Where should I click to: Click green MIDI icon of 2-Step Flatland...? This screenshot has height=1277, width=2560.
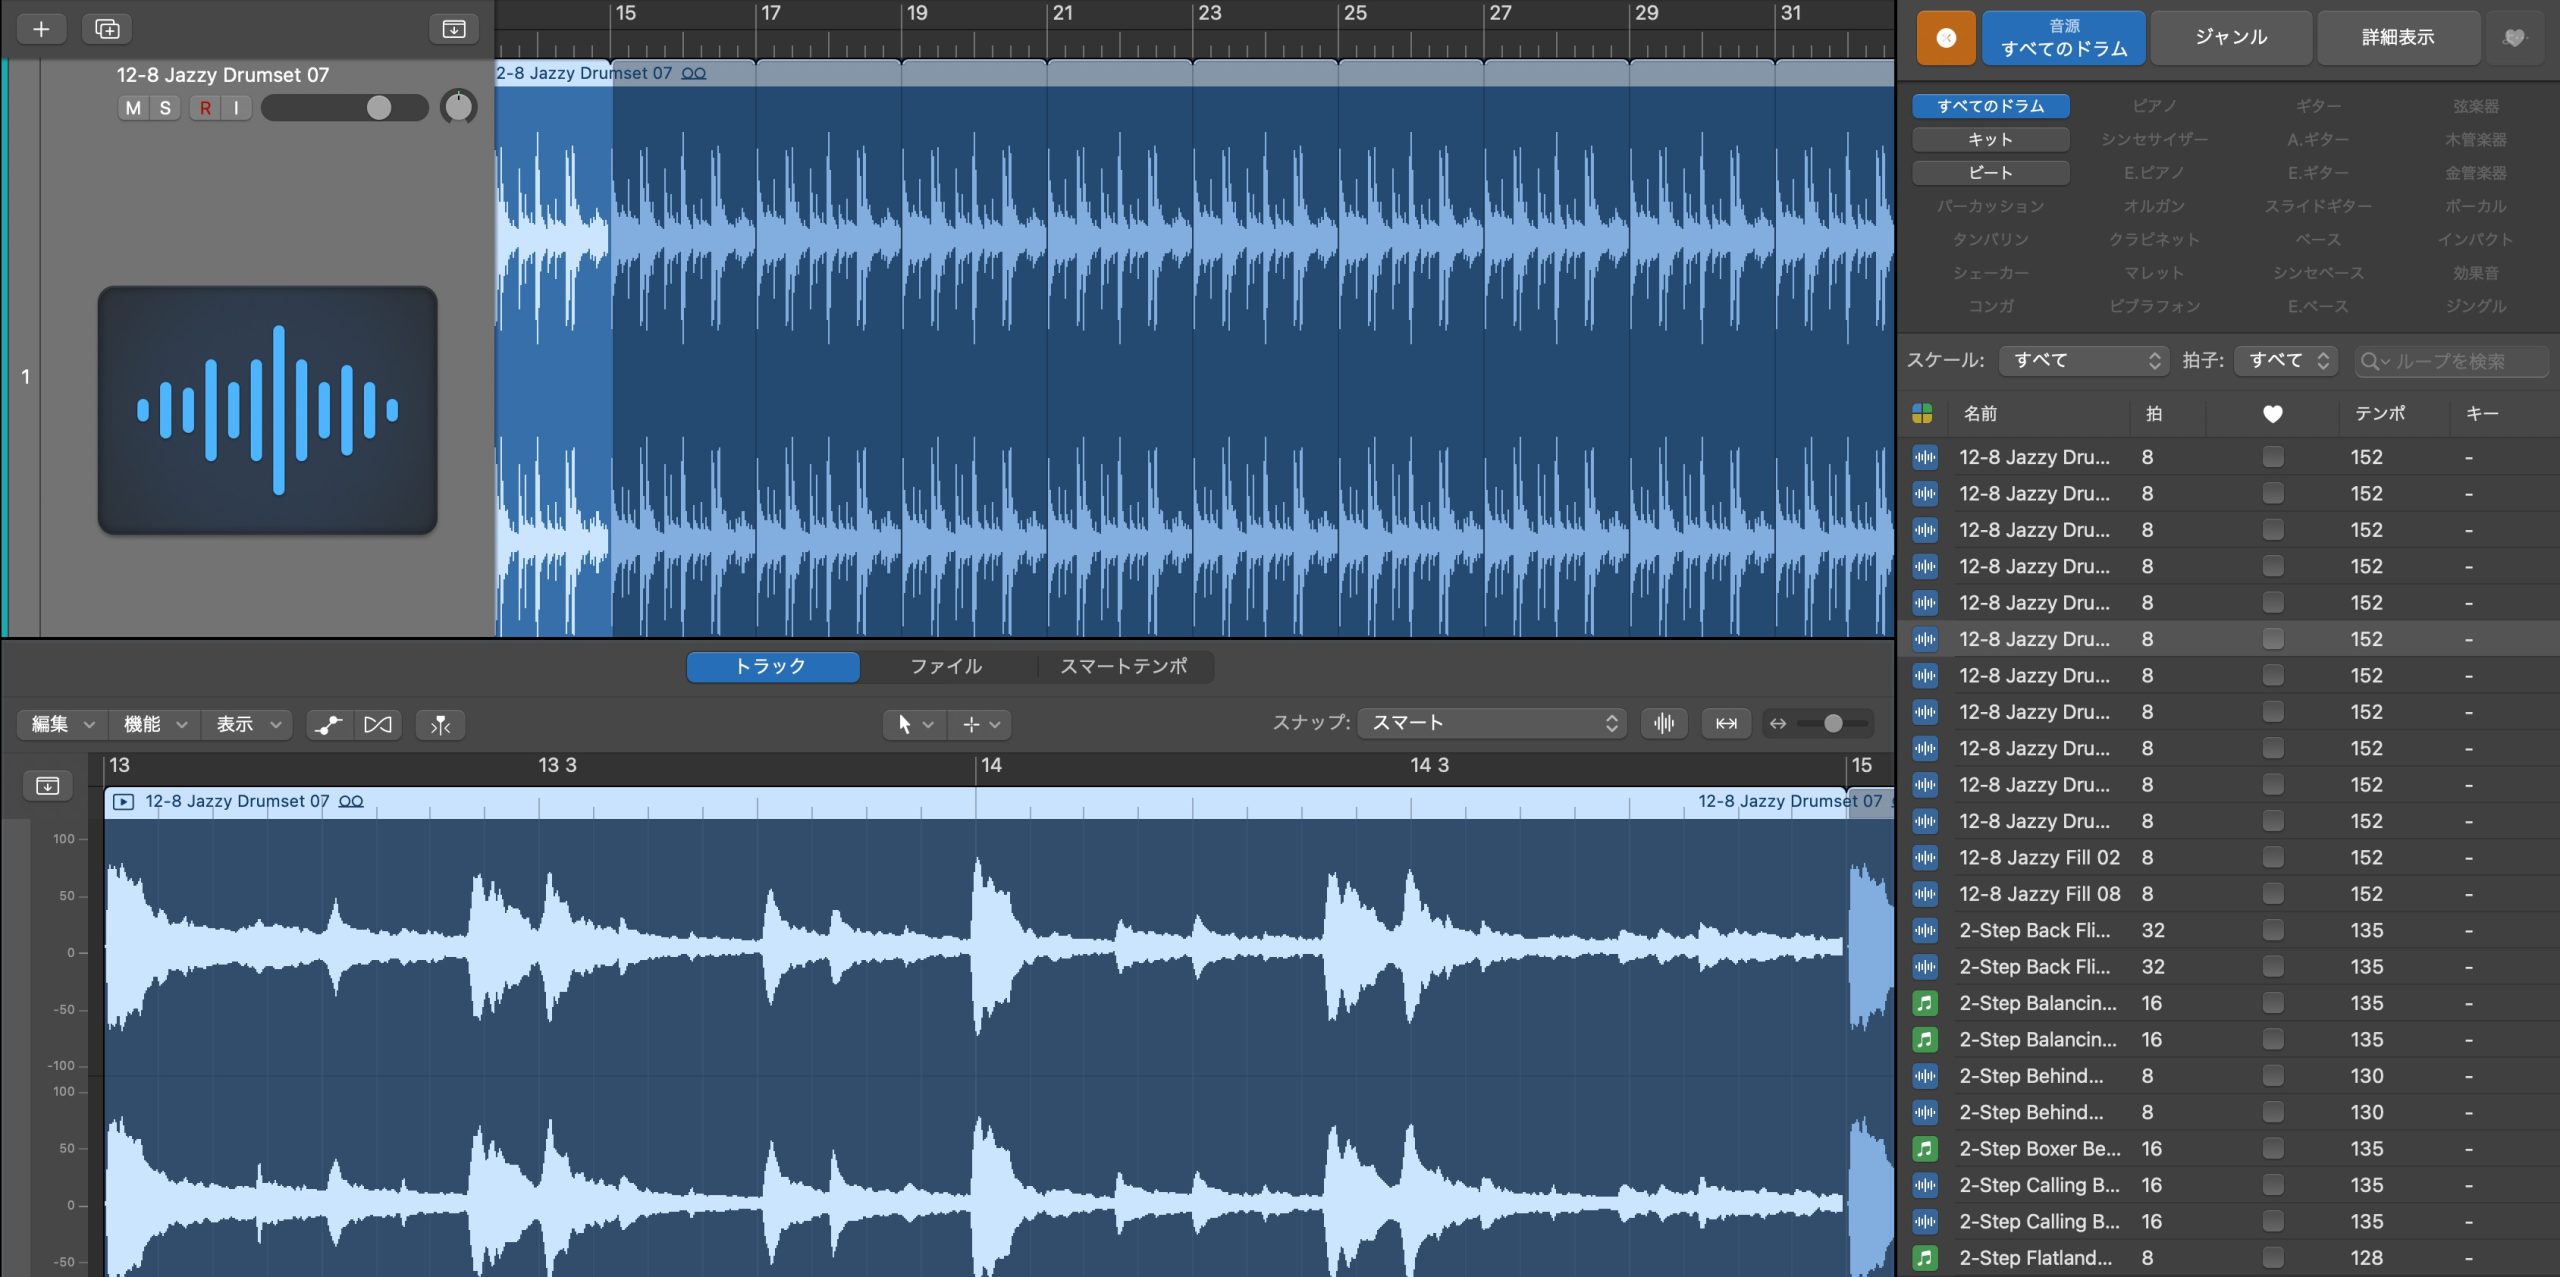click(1925, 1258)
